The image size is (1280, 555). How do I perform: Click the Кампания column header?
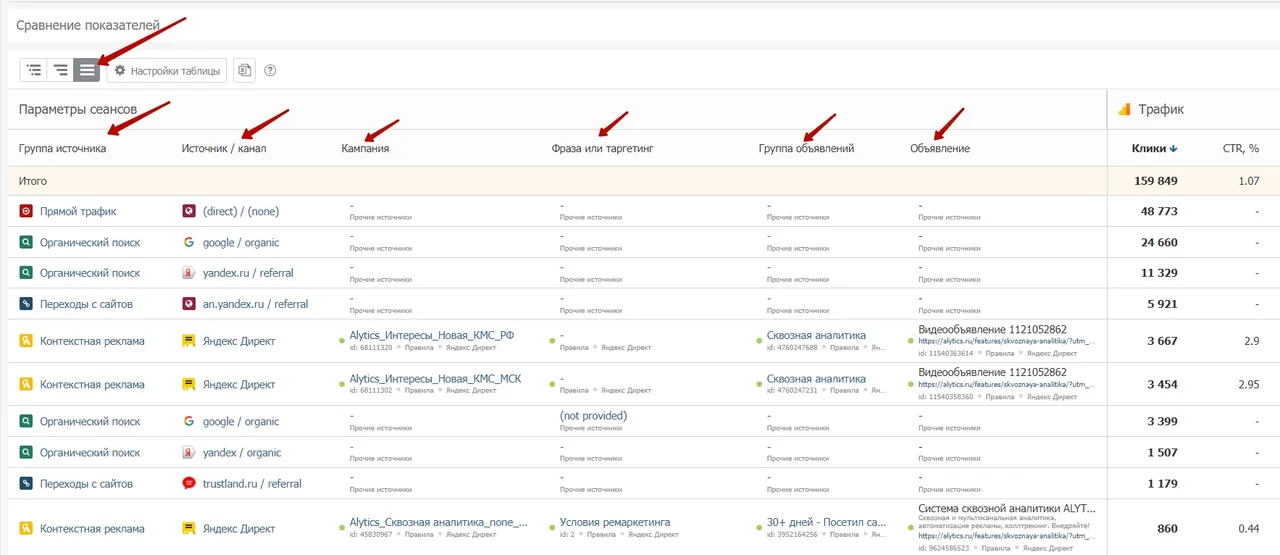pos(365,148)
